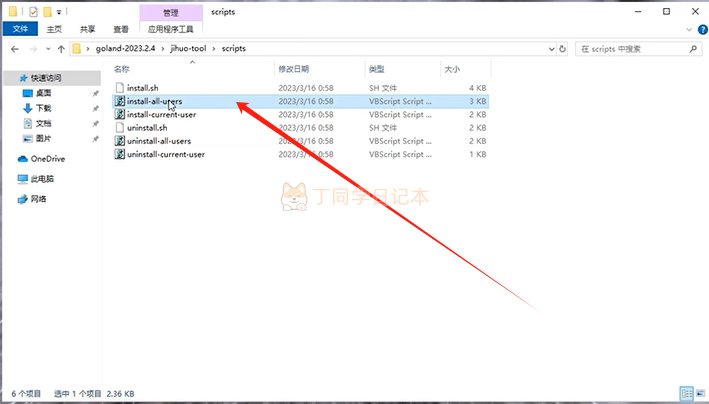The height and width of the screenshot is (404, 709).
Task: Switch to details view in status bar
Action: click(685, 394)
